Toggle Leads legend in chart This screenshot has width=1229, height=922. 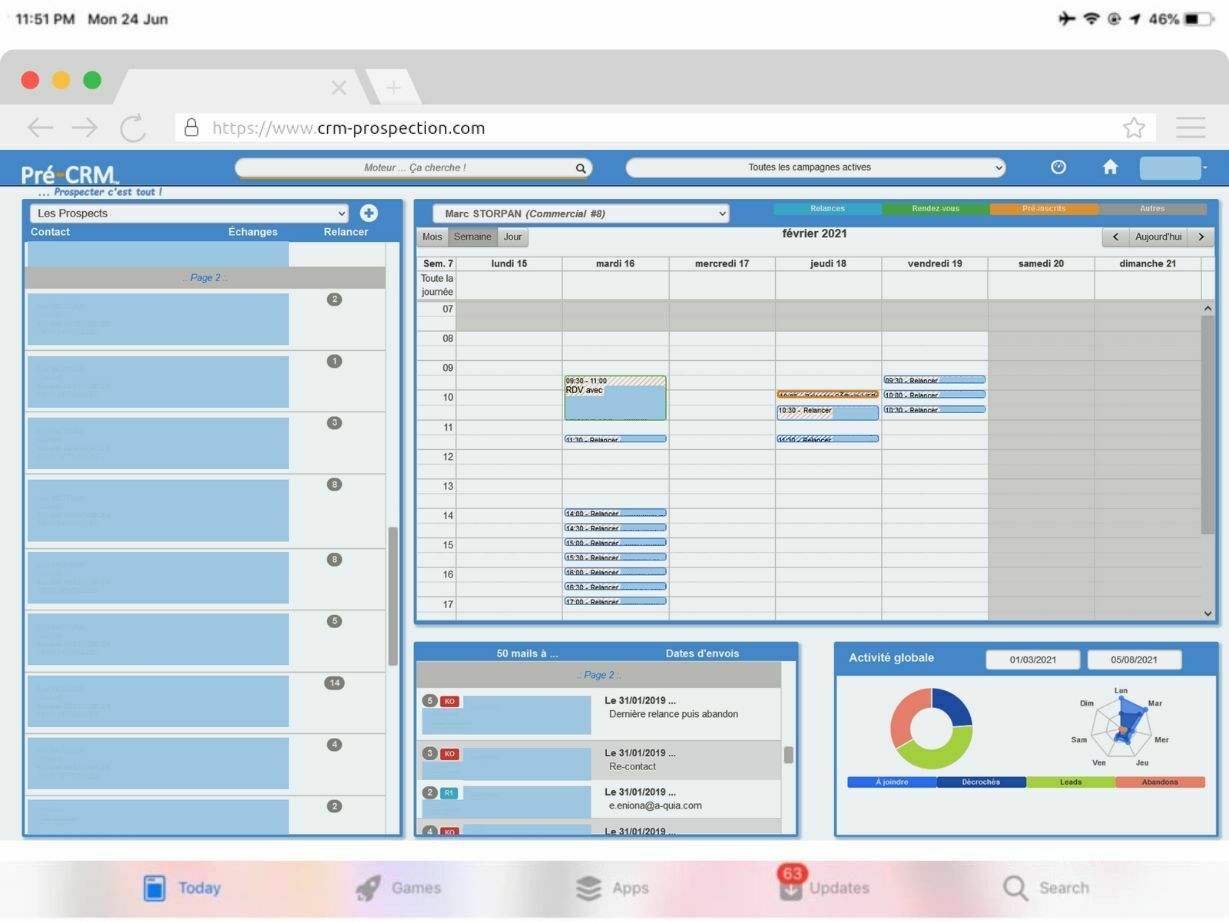click(1071, 782)
